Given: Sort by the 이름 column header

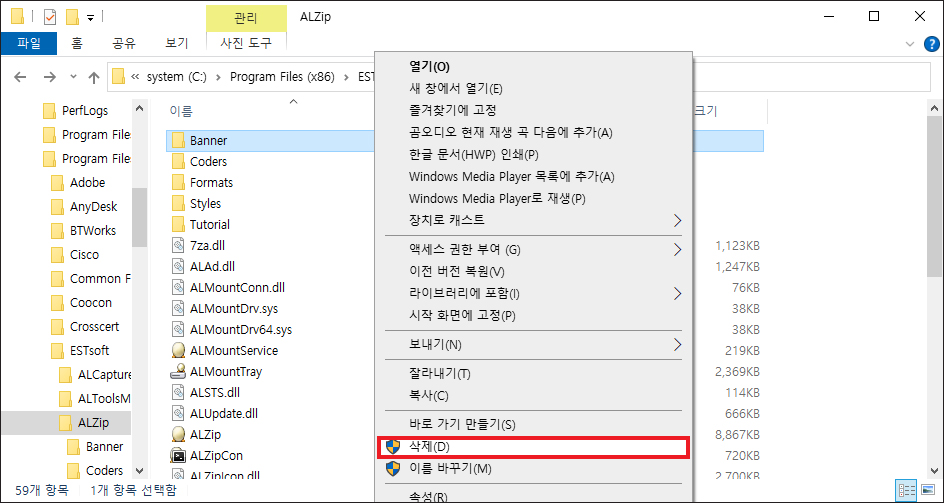Looking at the screenshot, I should click(181, 111).
